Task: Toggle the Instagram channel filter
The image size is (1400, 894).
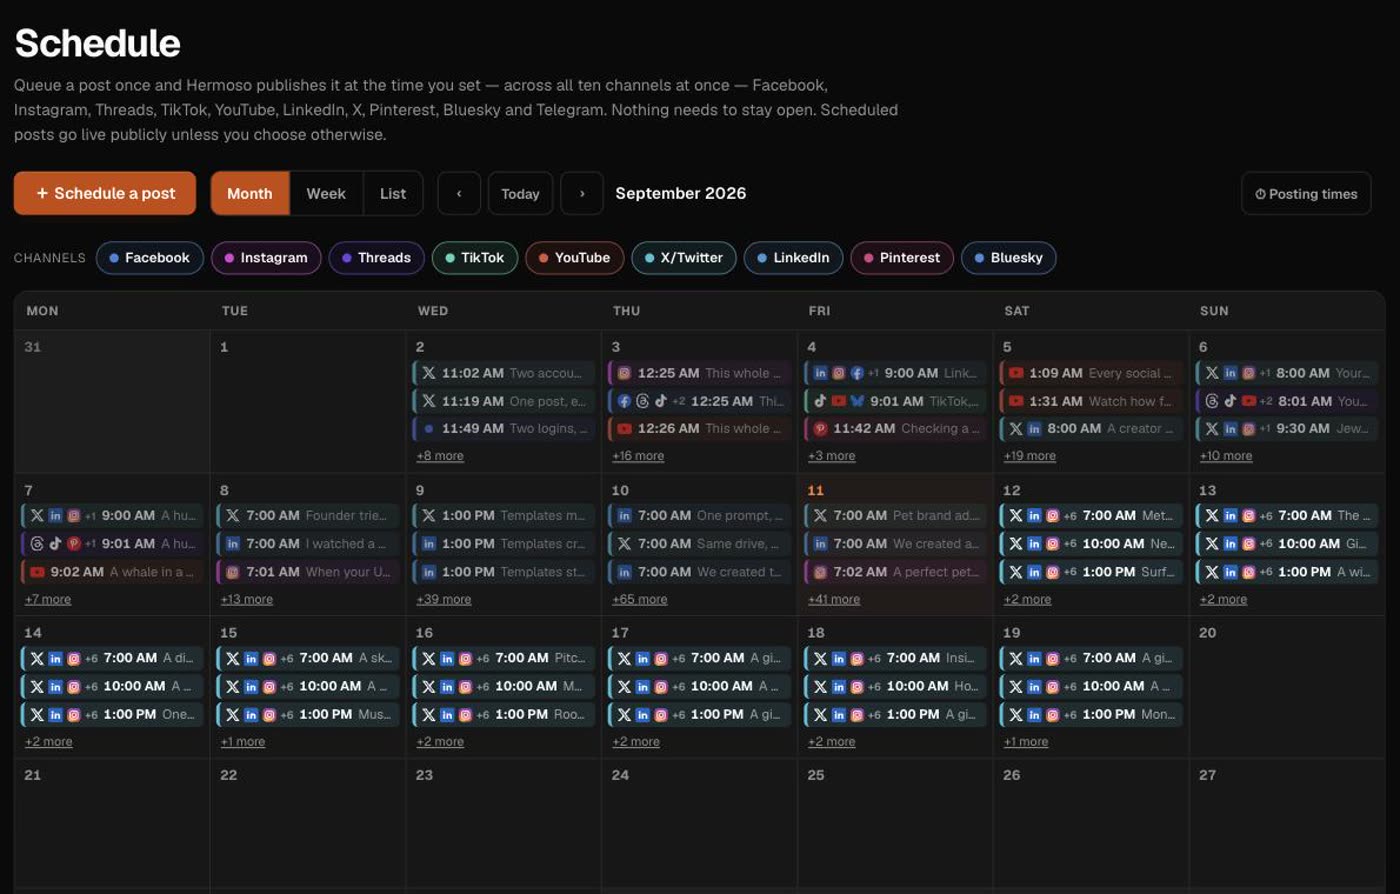Action: [266, 258]
